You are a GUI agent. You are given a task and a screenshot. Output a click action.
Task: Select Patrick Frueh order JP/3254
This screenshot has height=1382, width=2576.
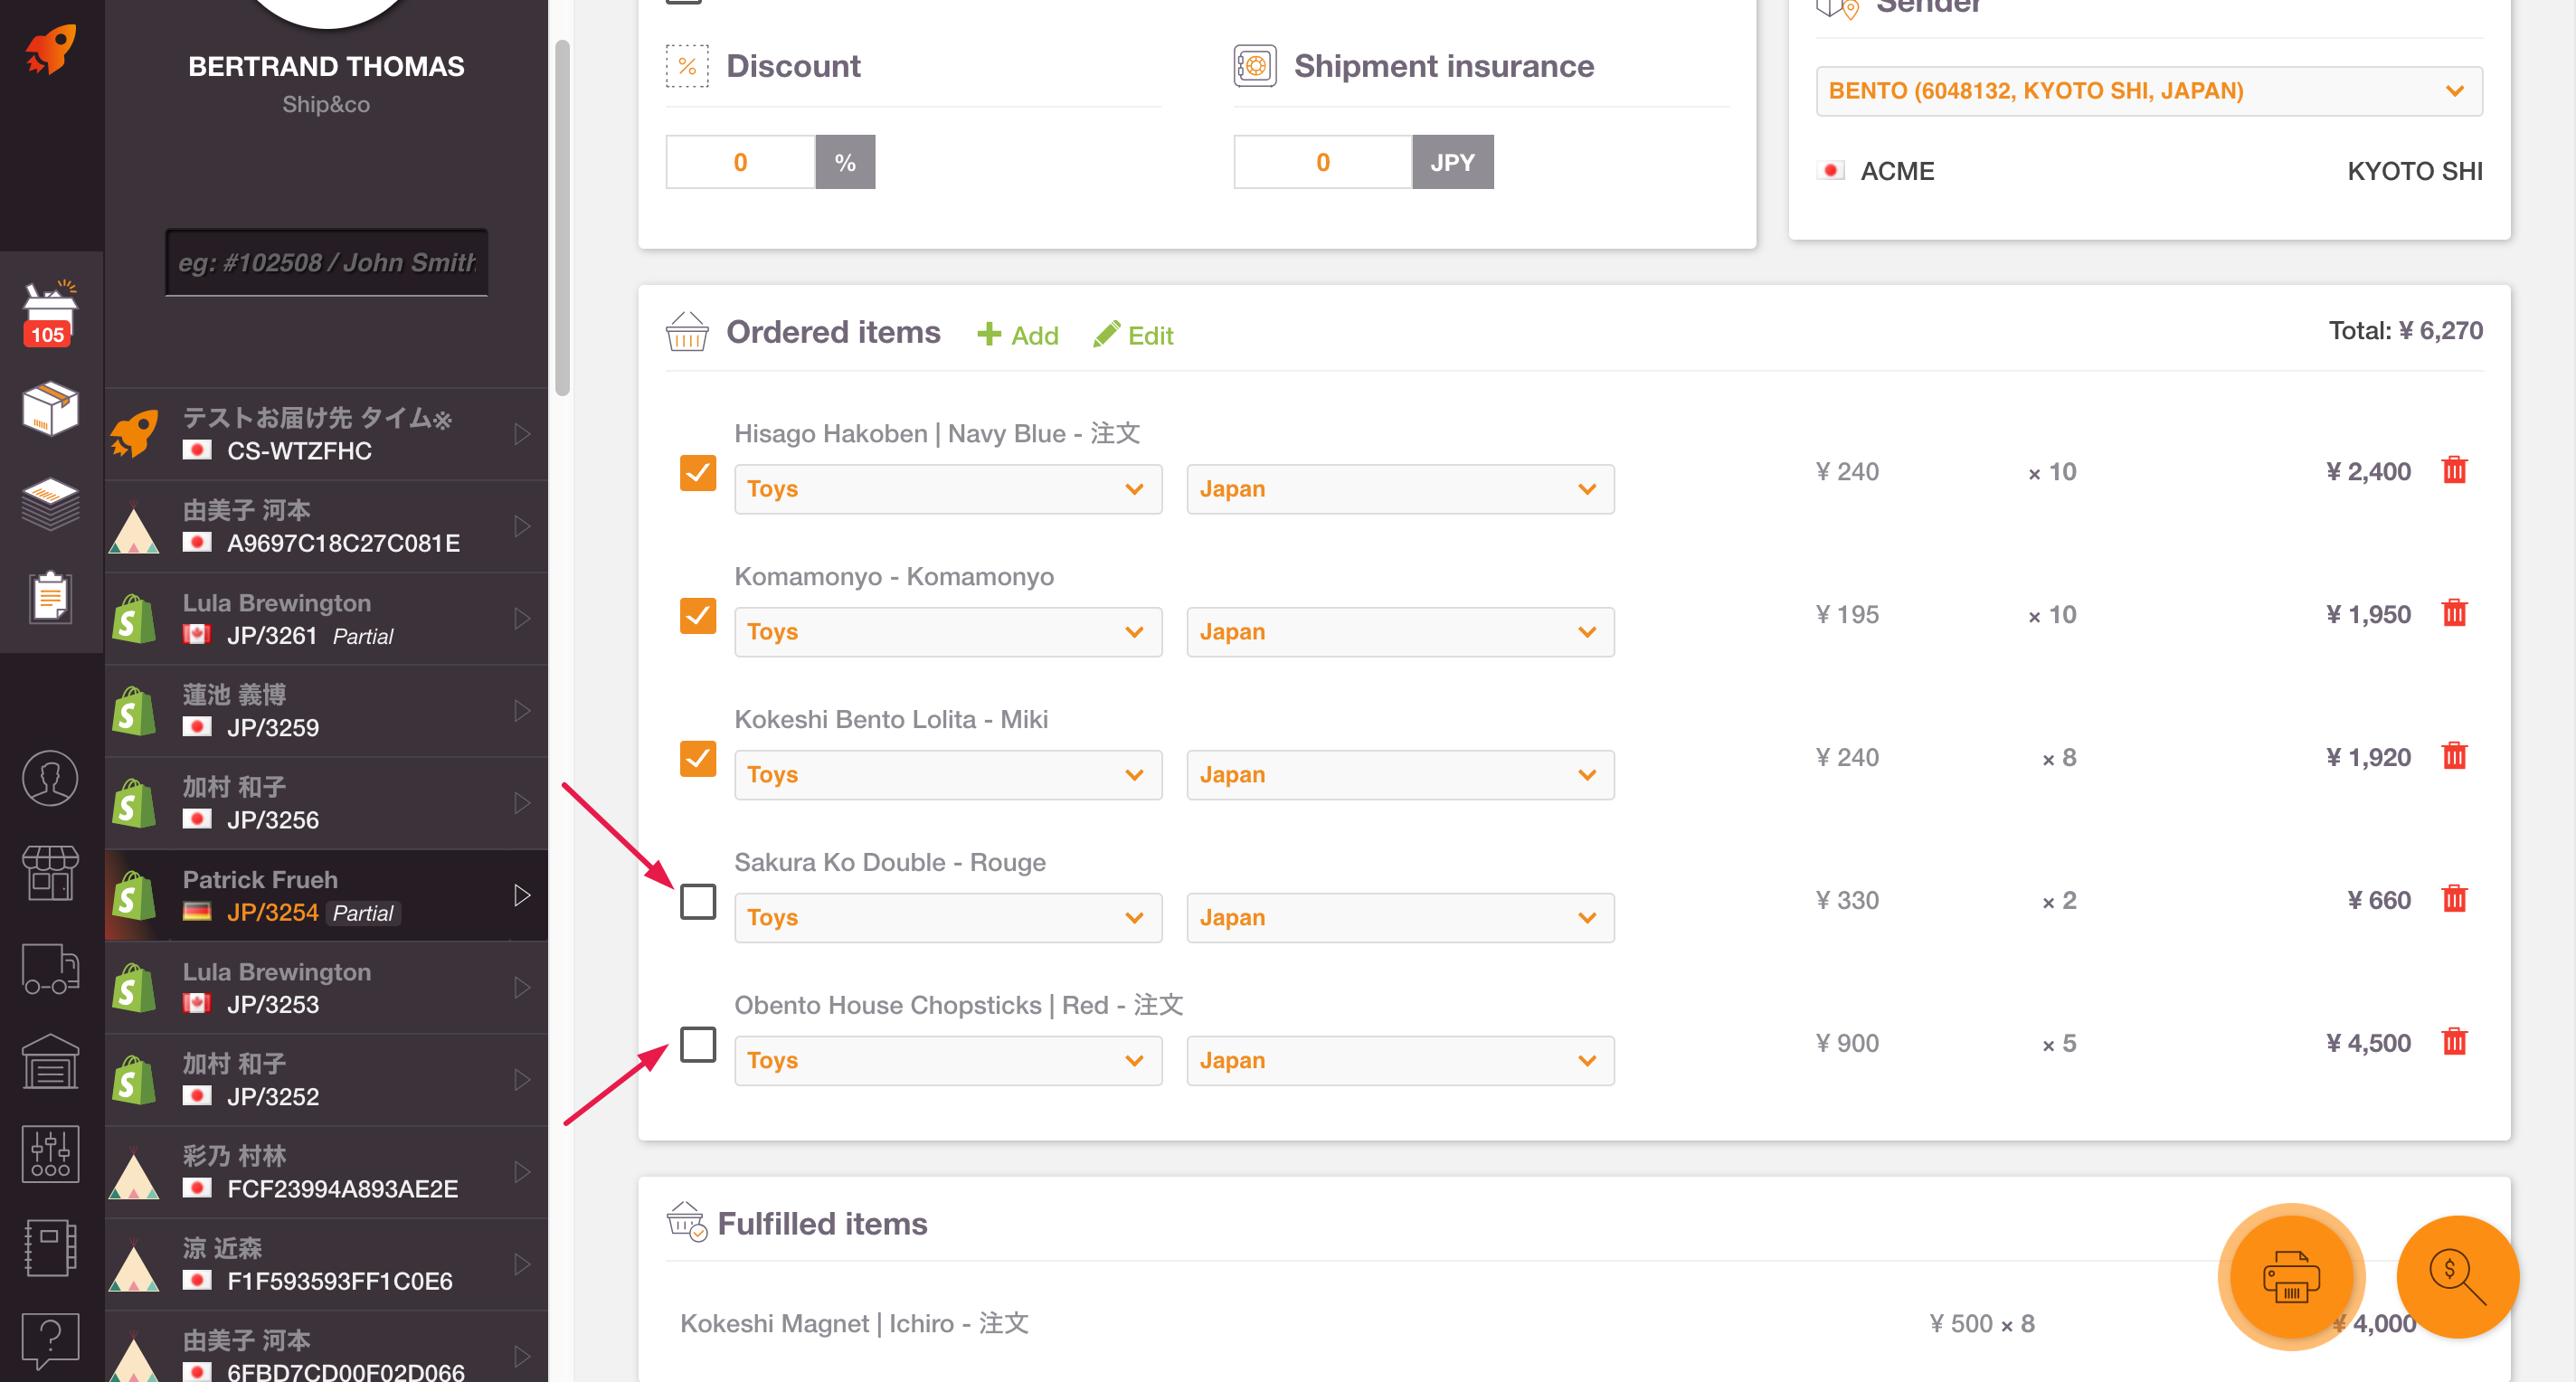pos(326,895)
